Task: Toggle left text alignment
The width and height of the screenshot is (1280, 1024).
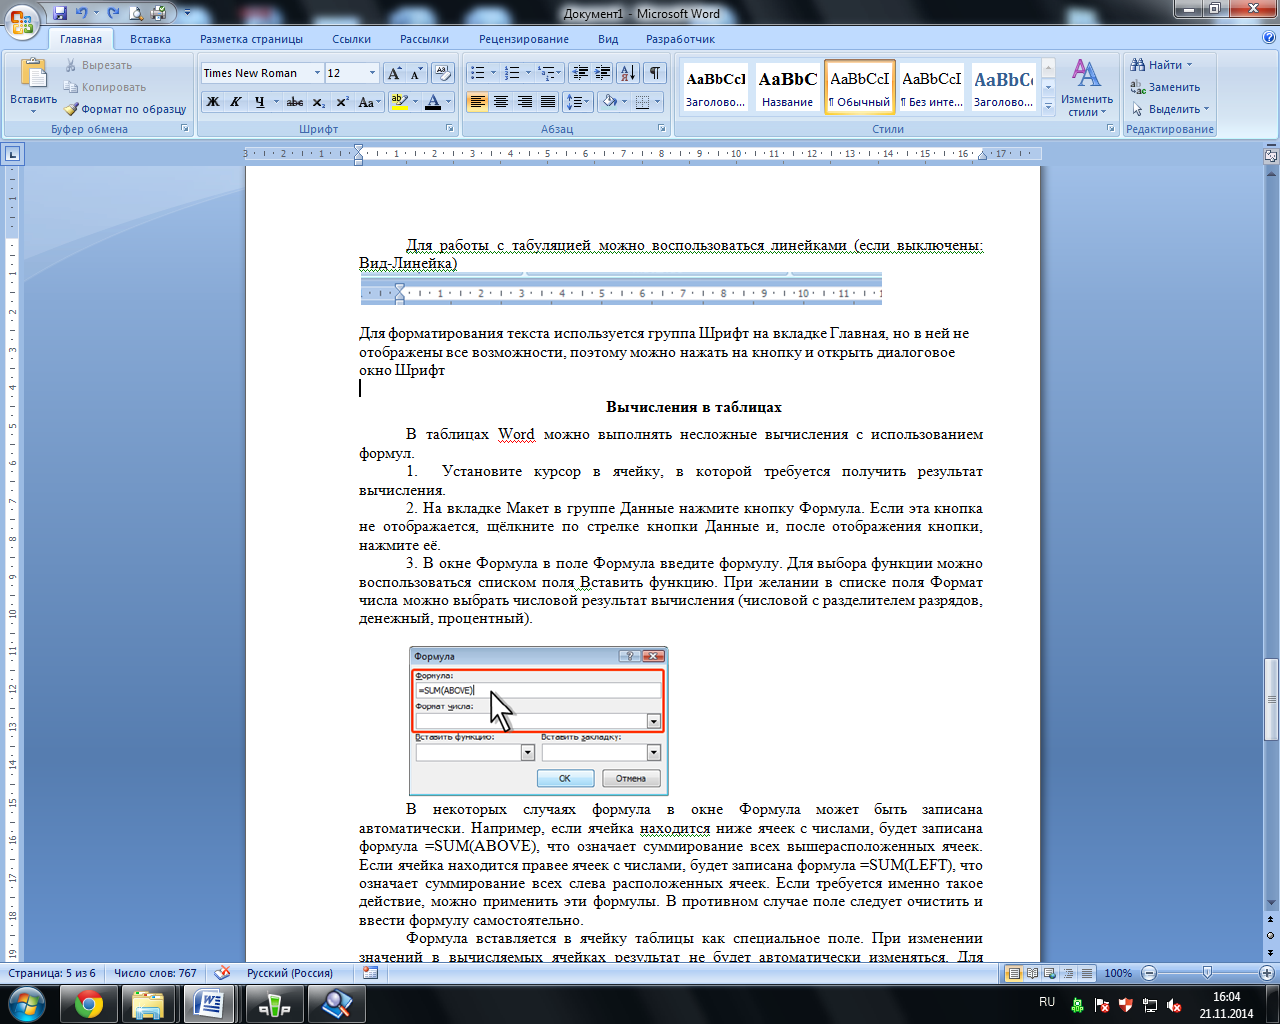Action: tap(478, 102)
